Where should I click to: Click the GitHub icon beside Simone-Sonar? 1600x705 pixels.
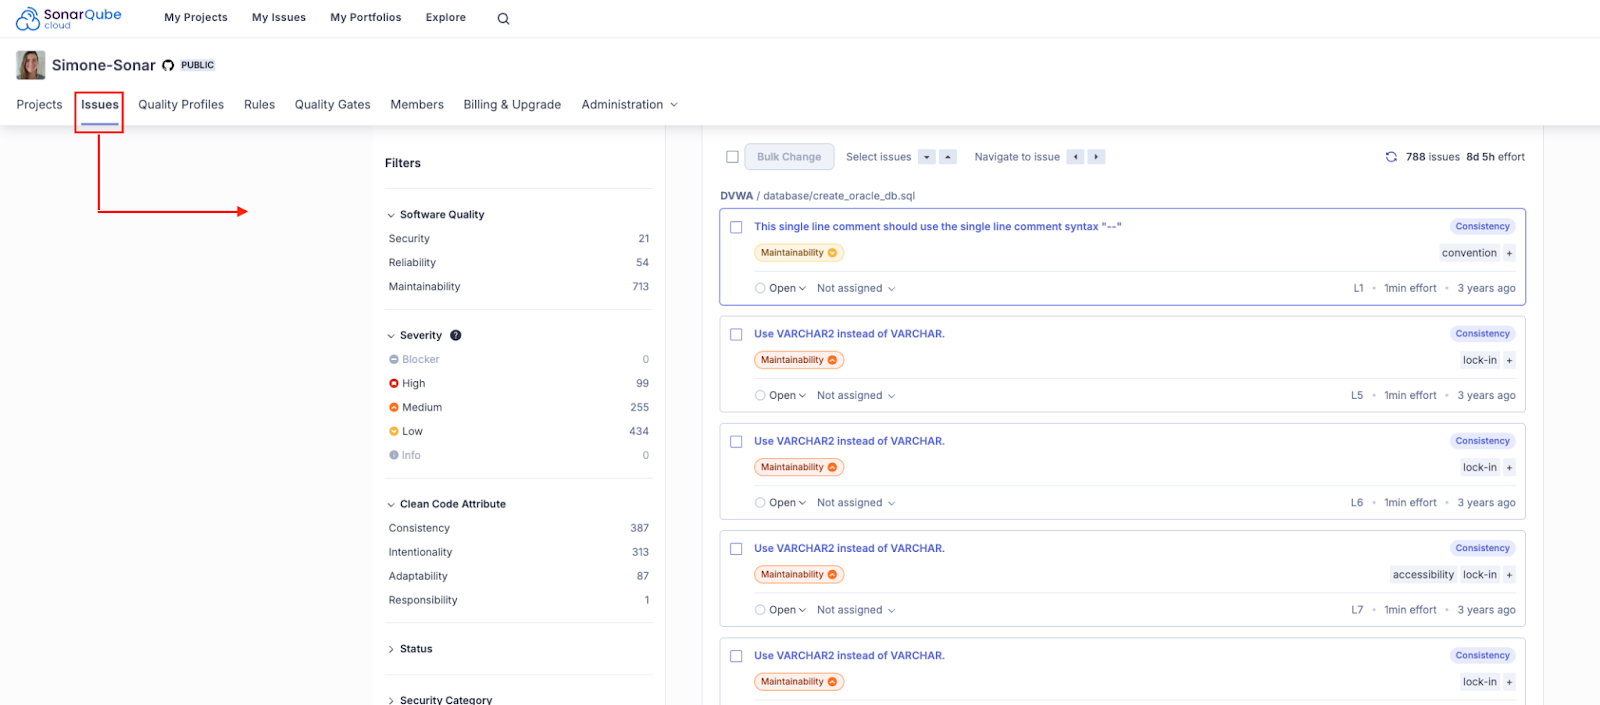pyautogui.click(x=168, y=65)
